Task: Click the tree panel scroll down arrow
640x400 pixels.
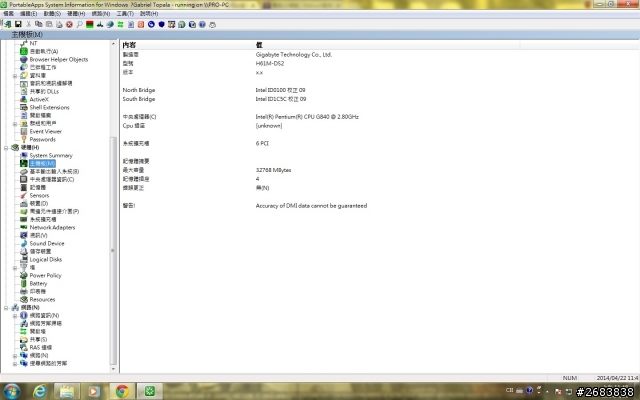Action: click(x=113, y=369)
